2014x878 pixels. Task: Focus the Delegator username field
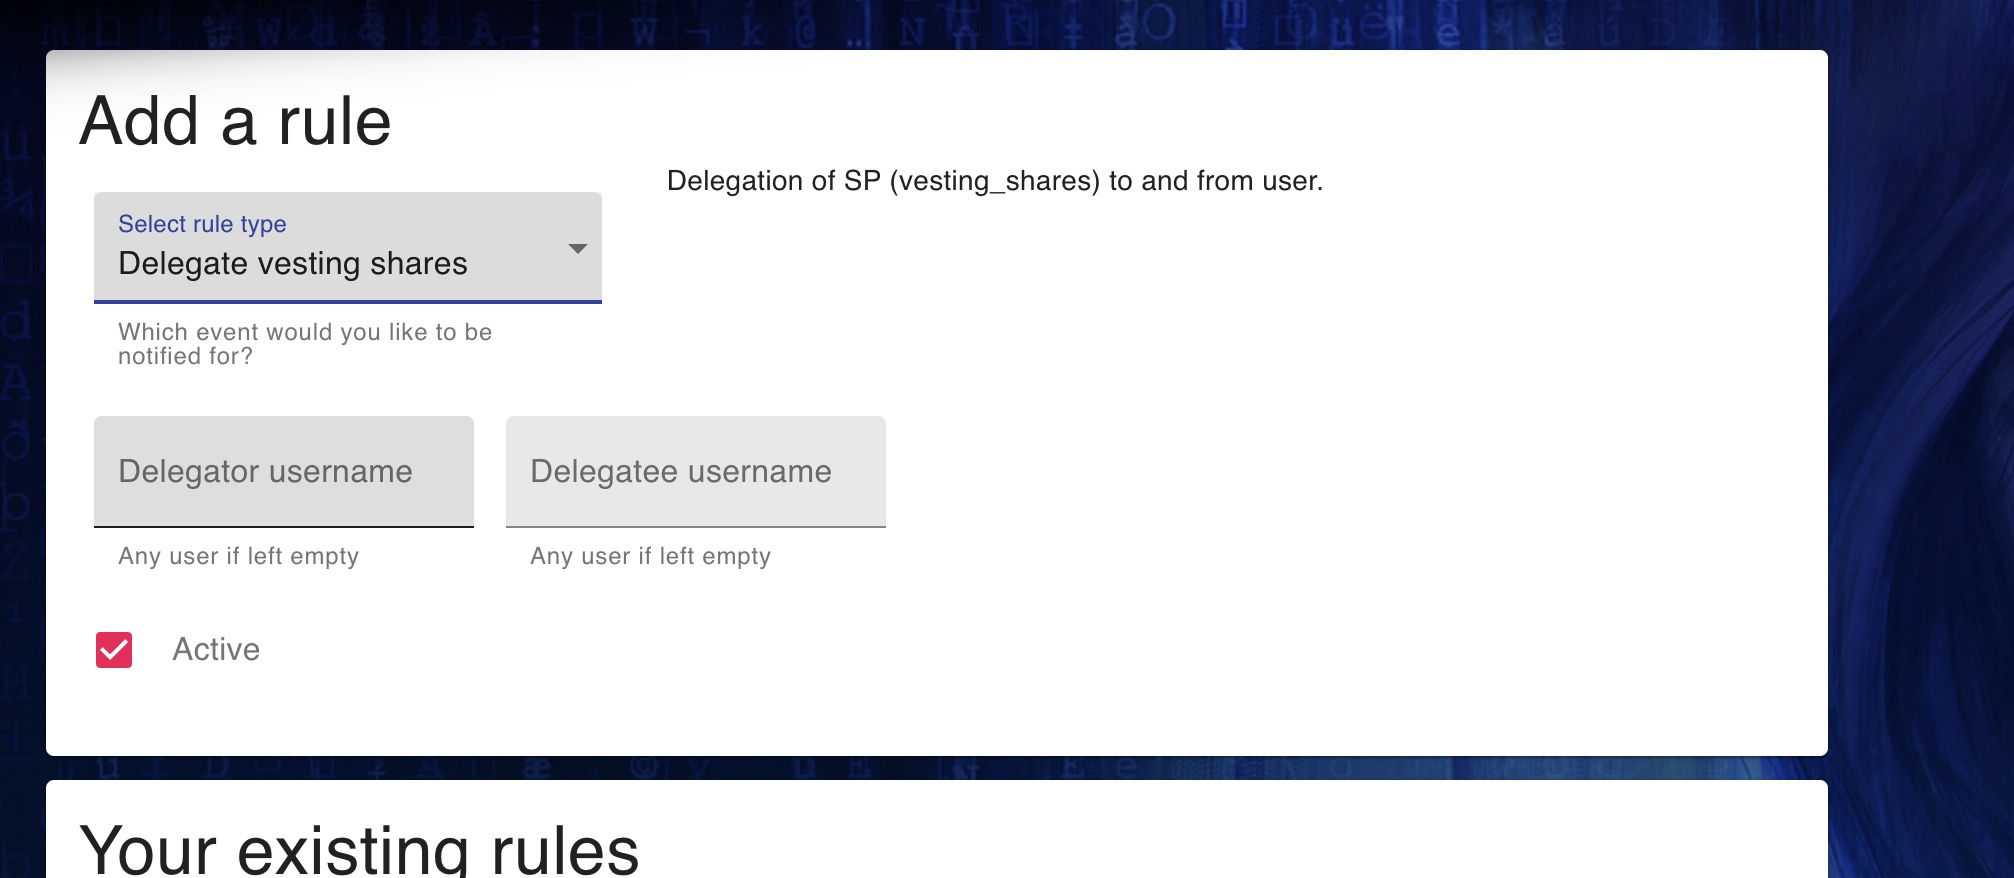(x=284, y=472)
